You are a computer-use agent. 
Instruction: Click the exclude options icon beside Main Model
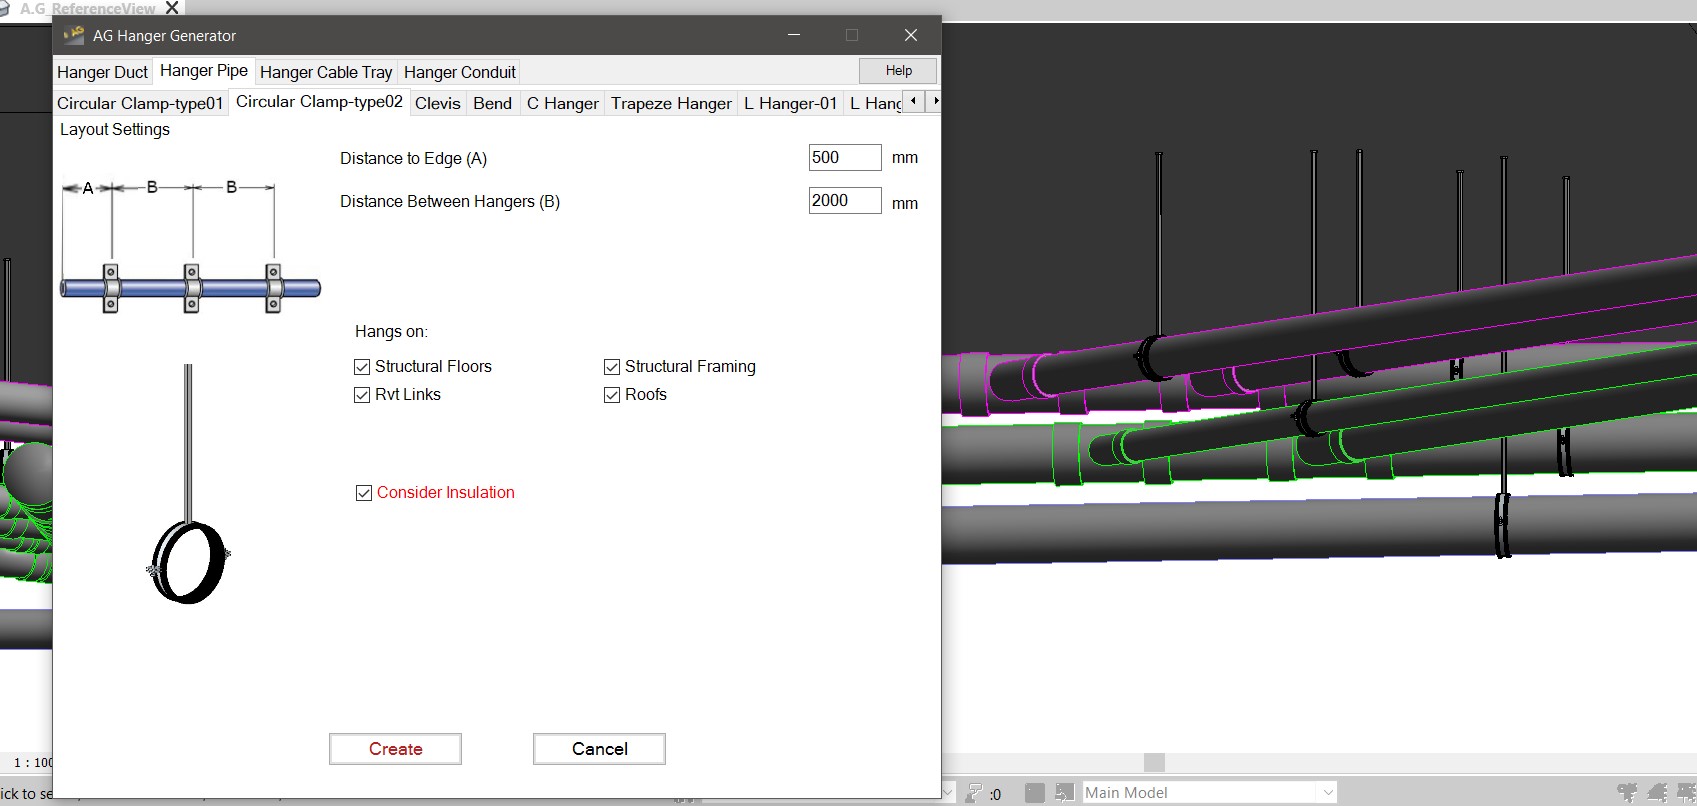pyautogui.click(x=1064, y=793)
